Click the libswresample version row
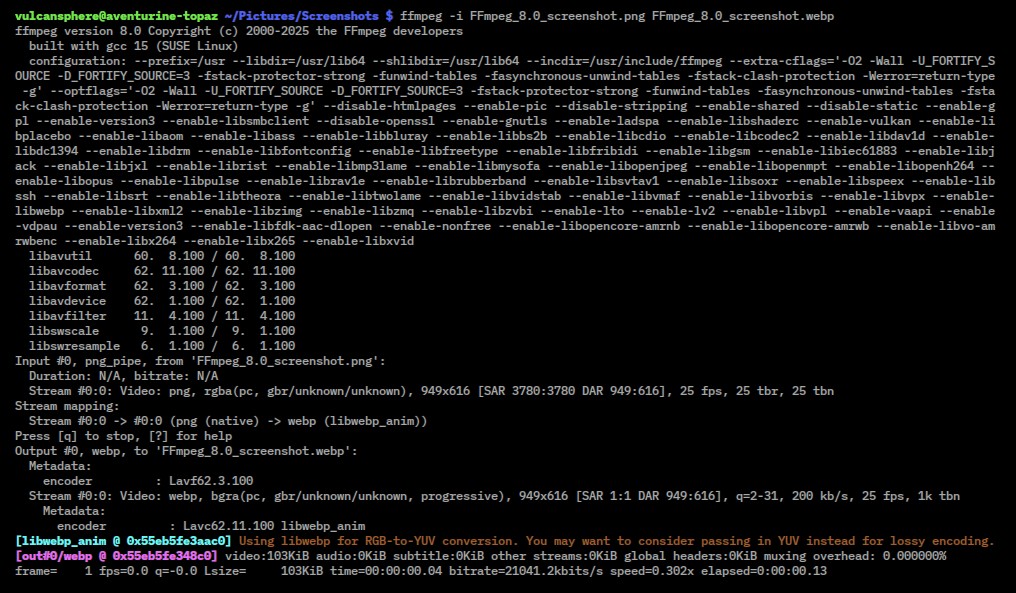Viewport: 1016px width, 593px height. pos(161,345)
